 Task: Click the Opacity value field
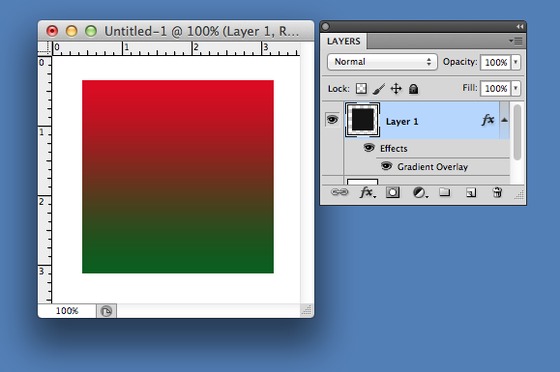coord(496,62)
